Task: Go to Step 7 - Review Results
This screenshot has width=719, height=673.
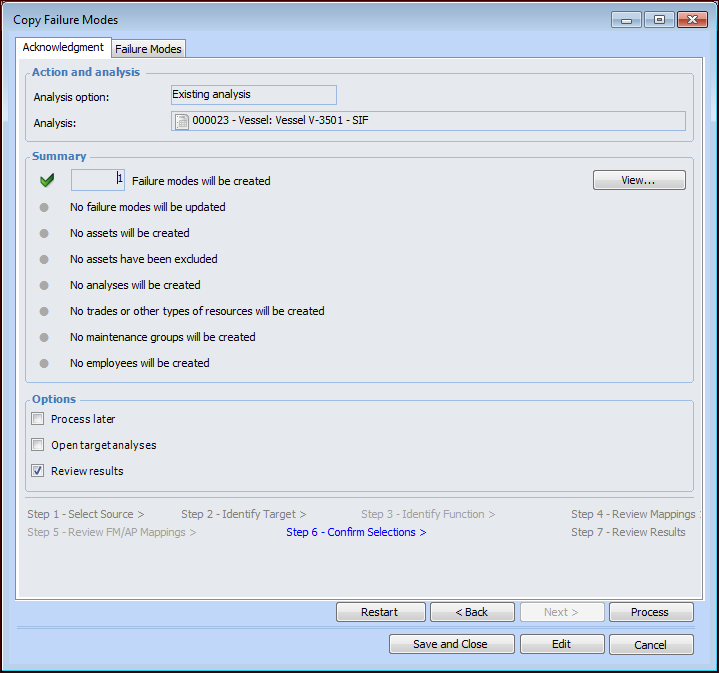Action: point(628,532)
